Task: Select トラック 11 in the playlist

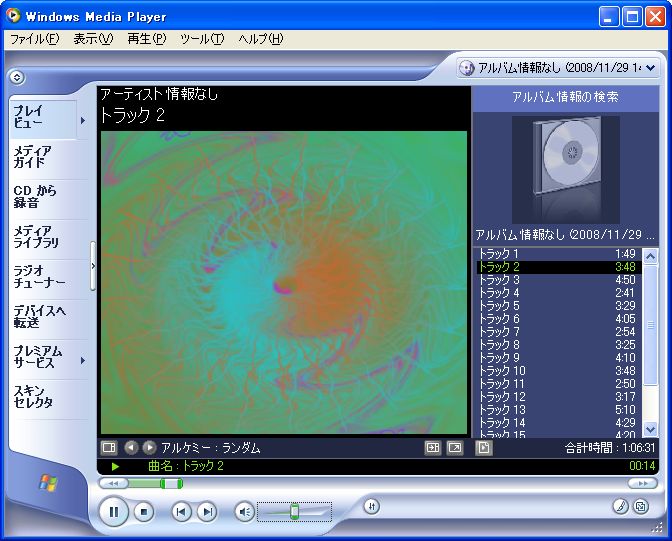Action: click(559, 384)
